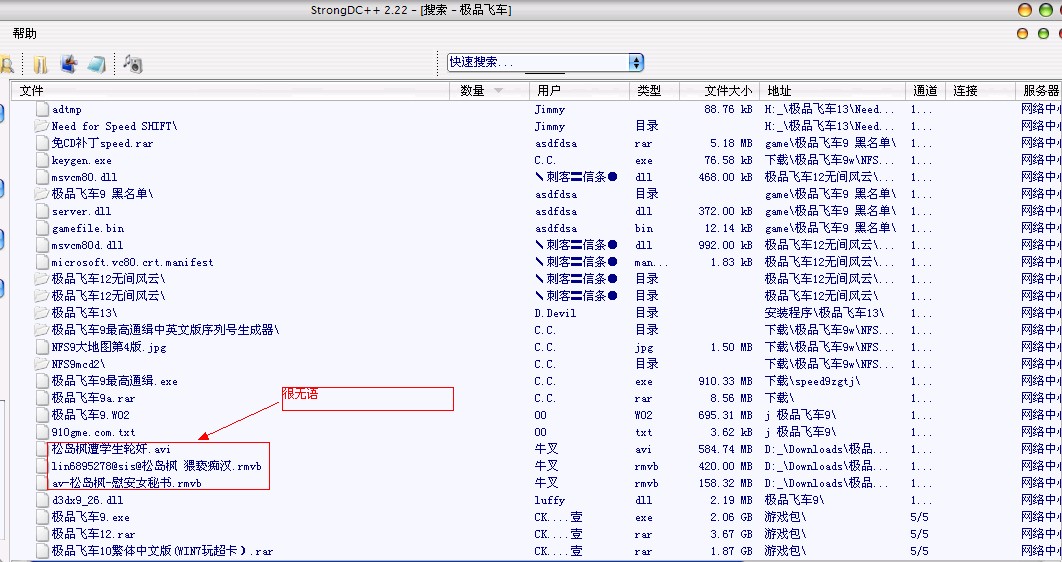Click the folder icon beside Need for Speed SHIFT\
Viewport: 1062px width, 562px height.
tap(42, 126)
